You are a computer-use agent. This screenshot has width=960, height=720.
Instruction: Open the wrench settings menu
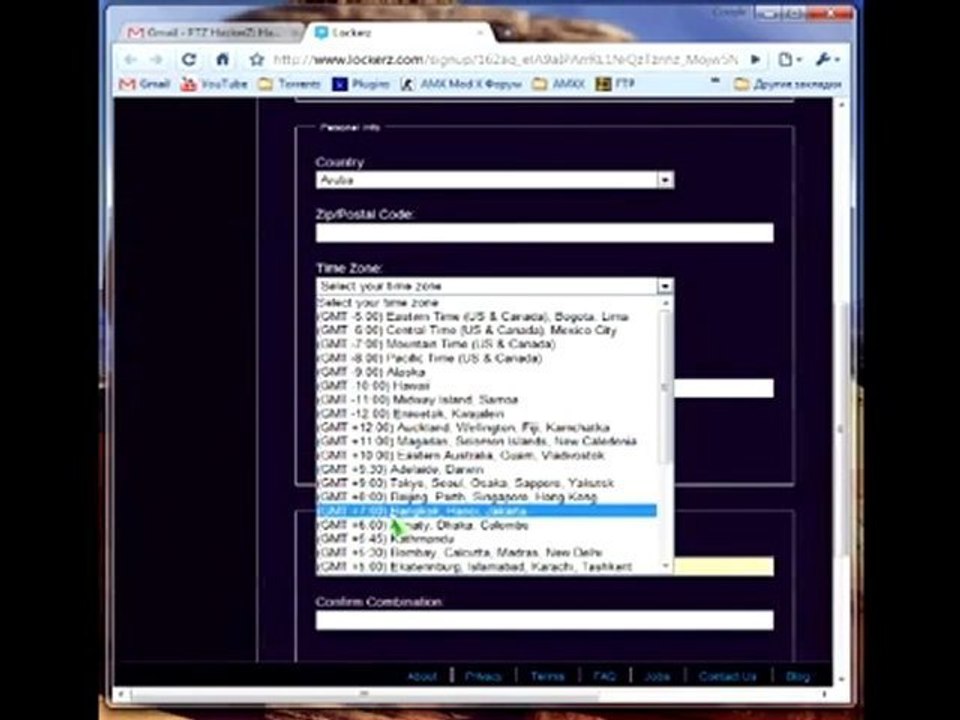827,59
